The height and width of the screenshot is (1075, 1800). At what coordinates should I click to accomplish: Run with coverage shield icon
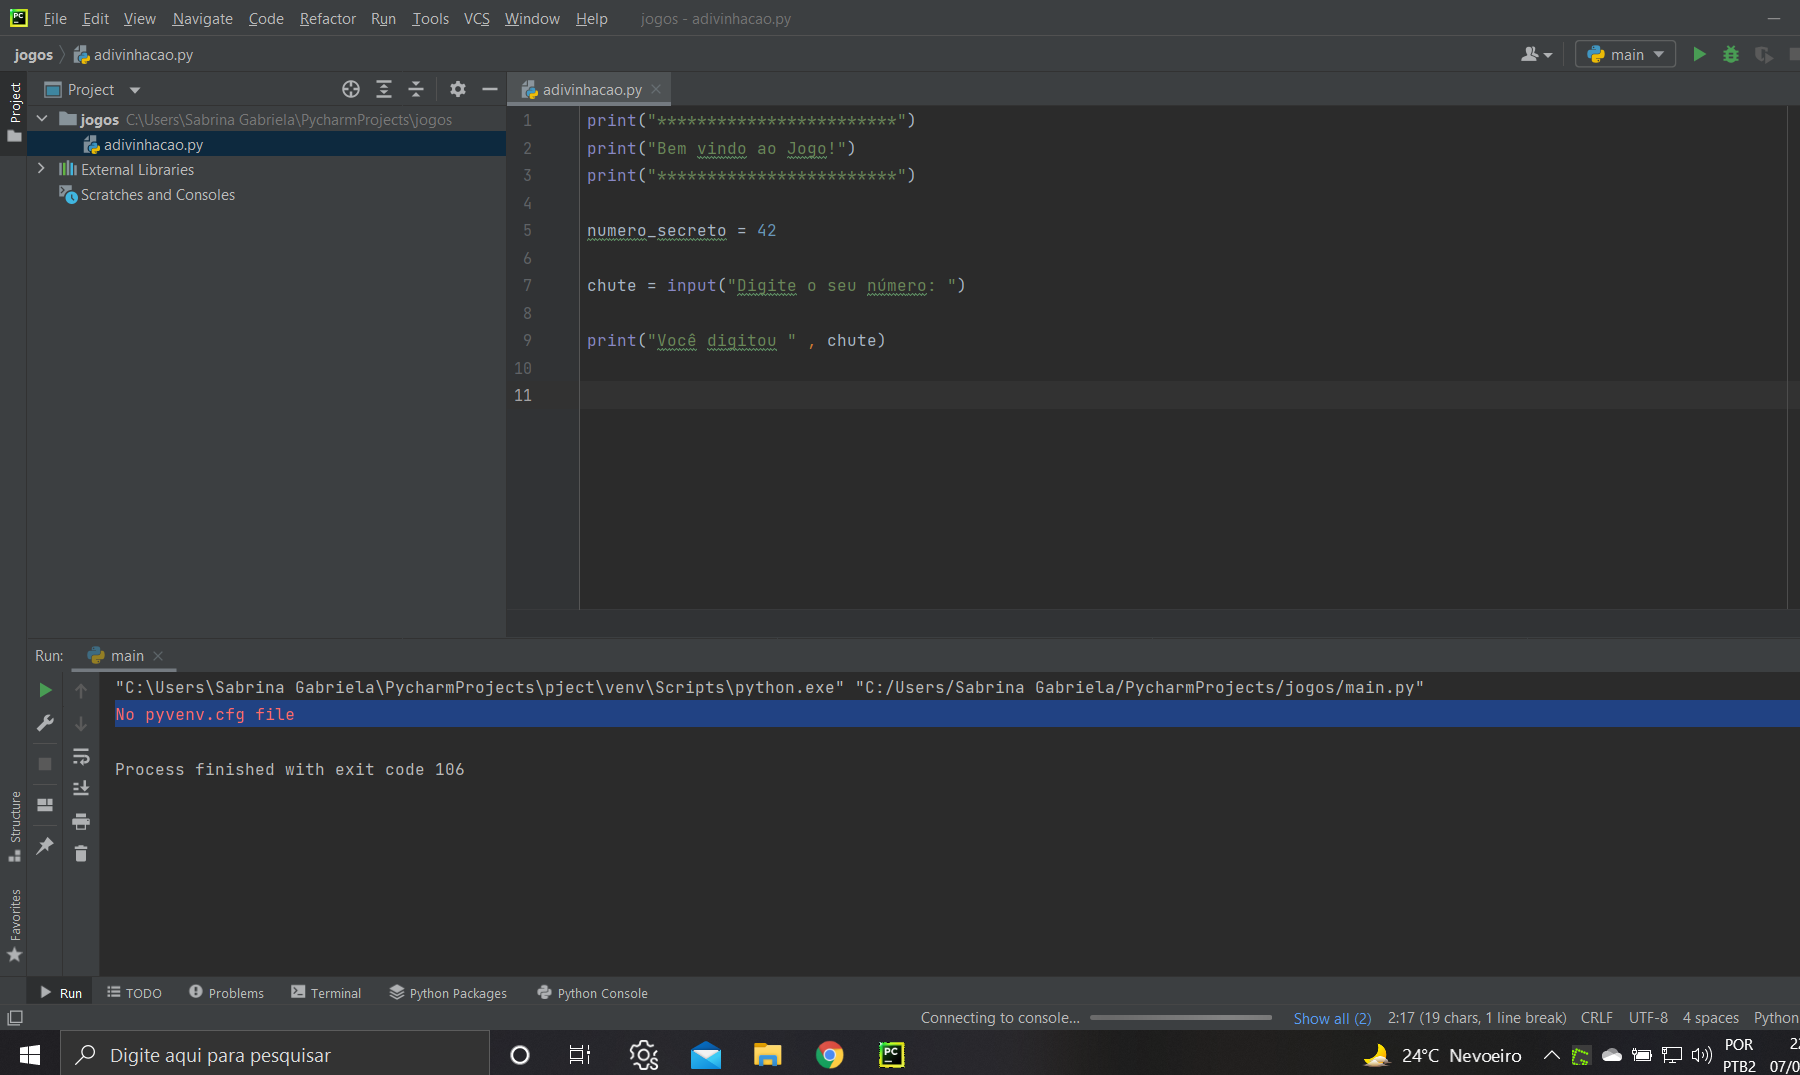tap(1763, 54)
